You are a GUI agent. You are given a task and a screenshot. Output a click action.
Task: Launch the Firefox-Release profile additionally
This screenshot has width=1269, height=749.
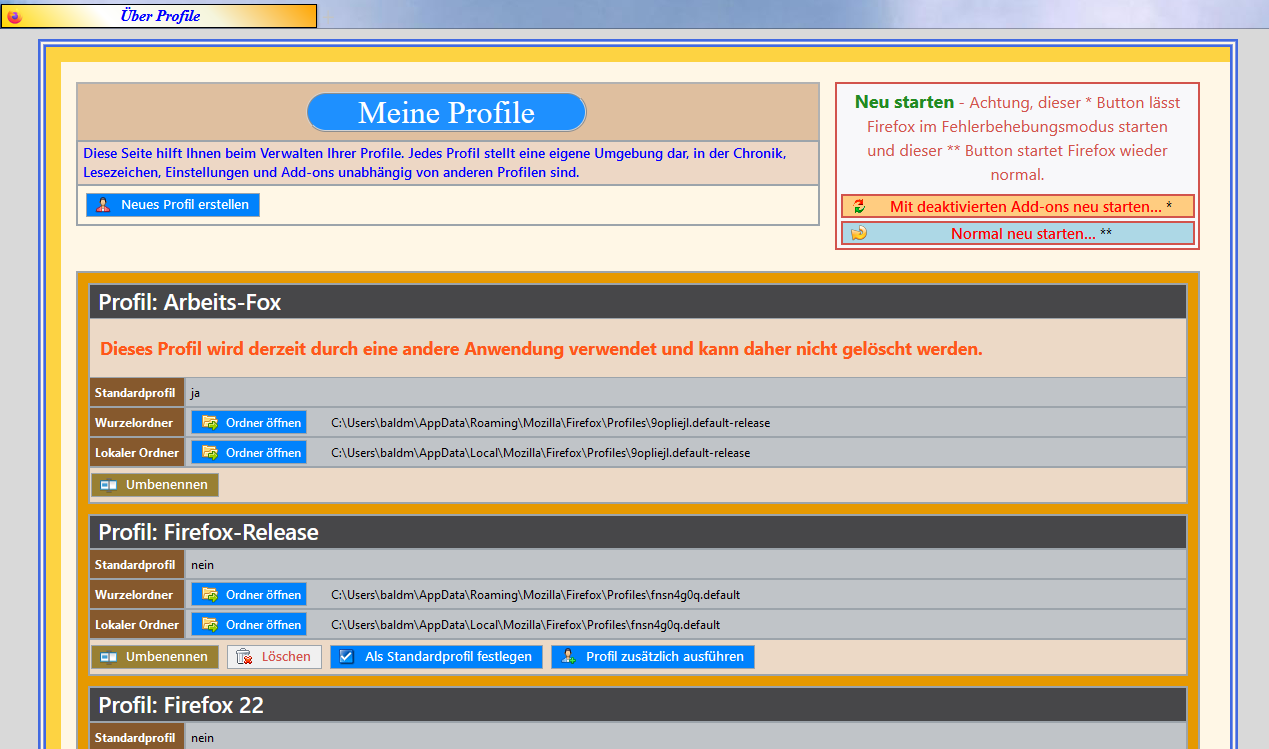tap(653, 657)
